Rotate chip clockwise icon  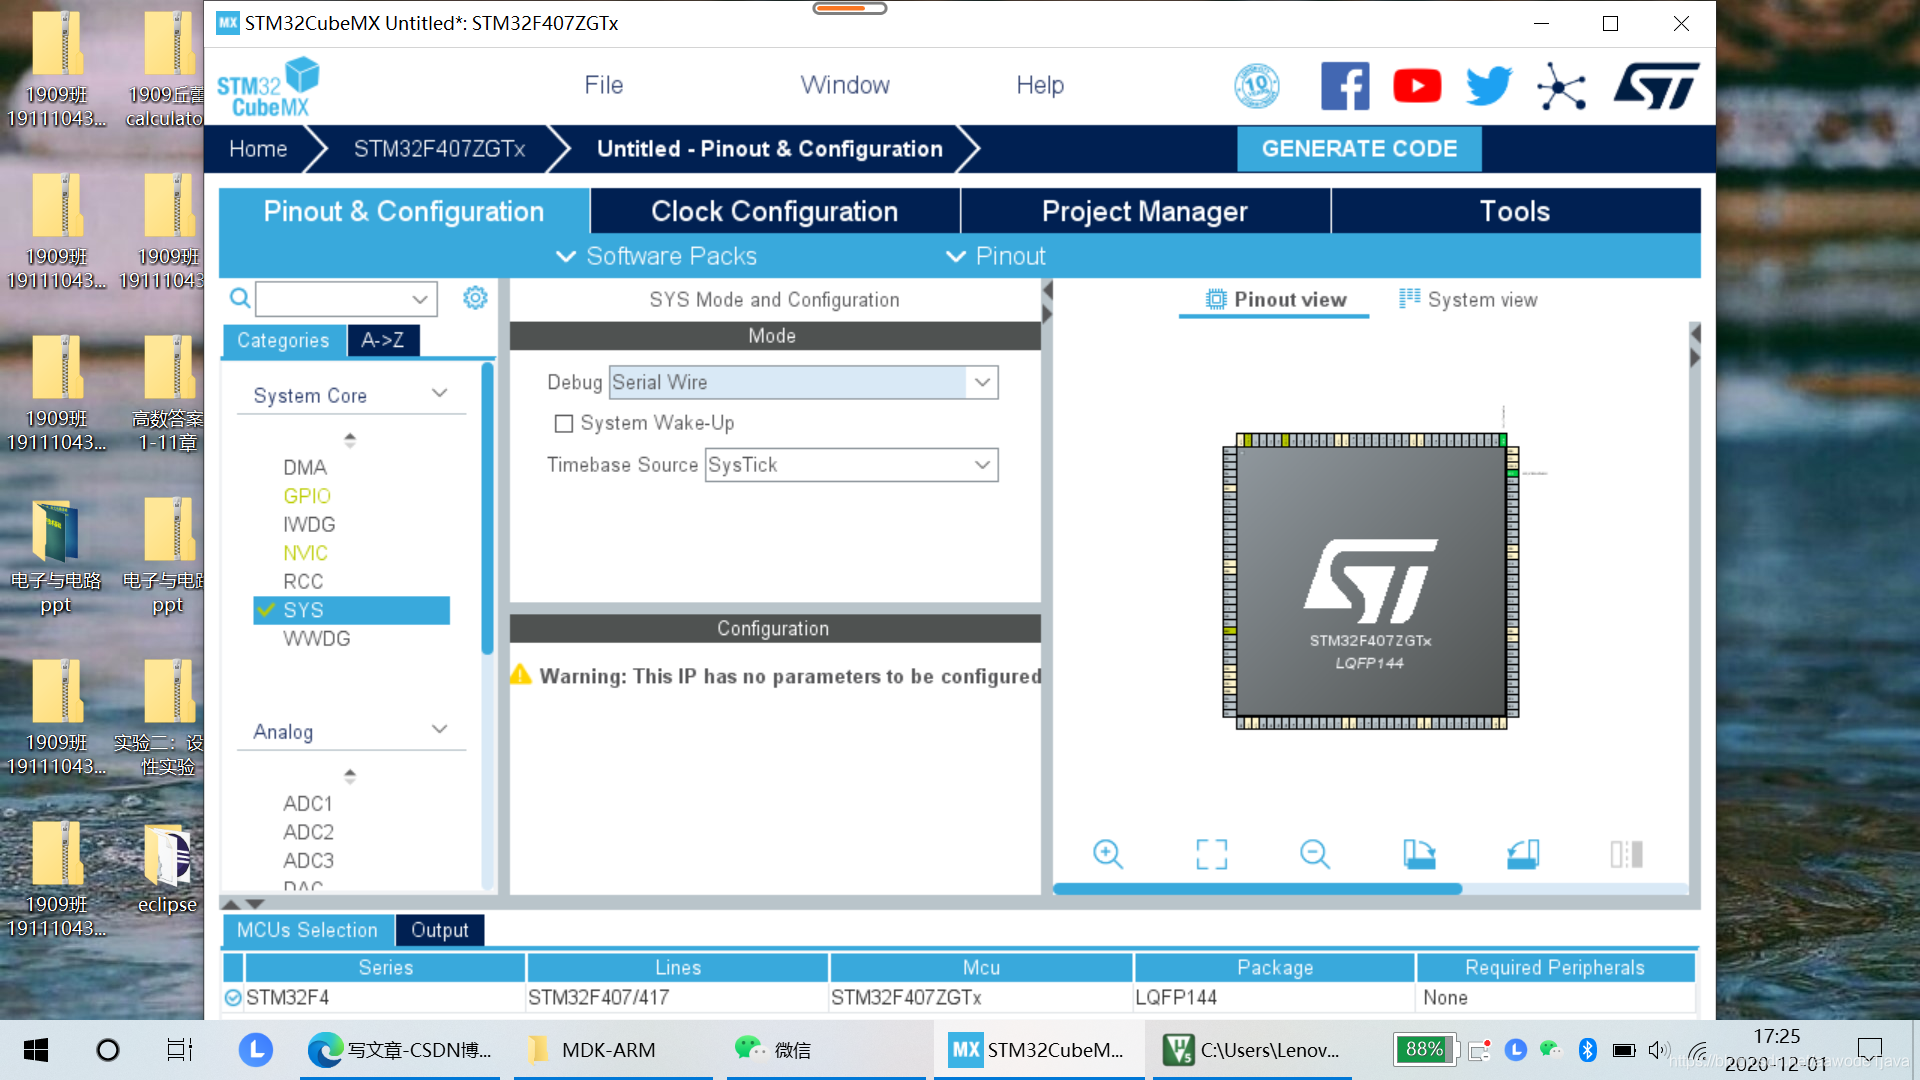[x=1418, y=854]
